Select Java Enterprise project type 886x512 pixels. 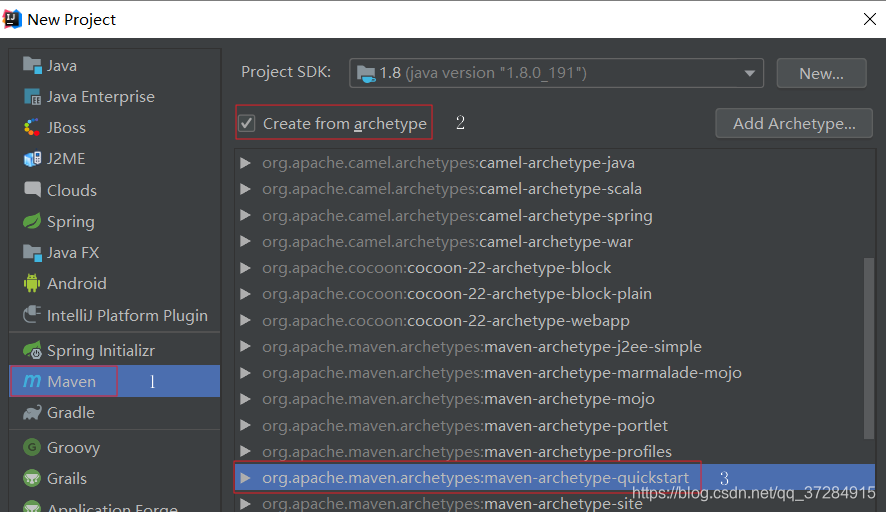(x=115, y=97)
